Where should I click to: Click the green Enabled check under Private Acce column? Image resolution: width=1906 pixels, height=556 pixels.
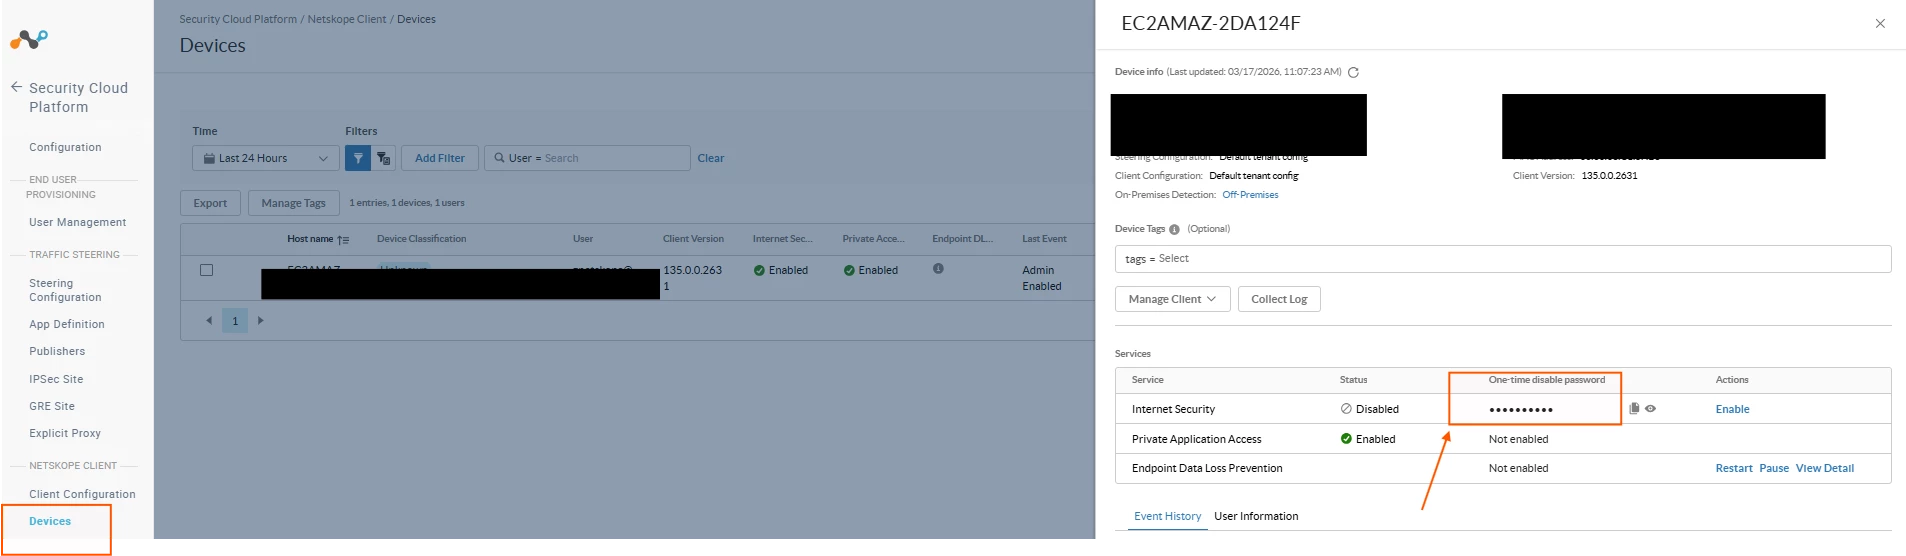point(849,270)
